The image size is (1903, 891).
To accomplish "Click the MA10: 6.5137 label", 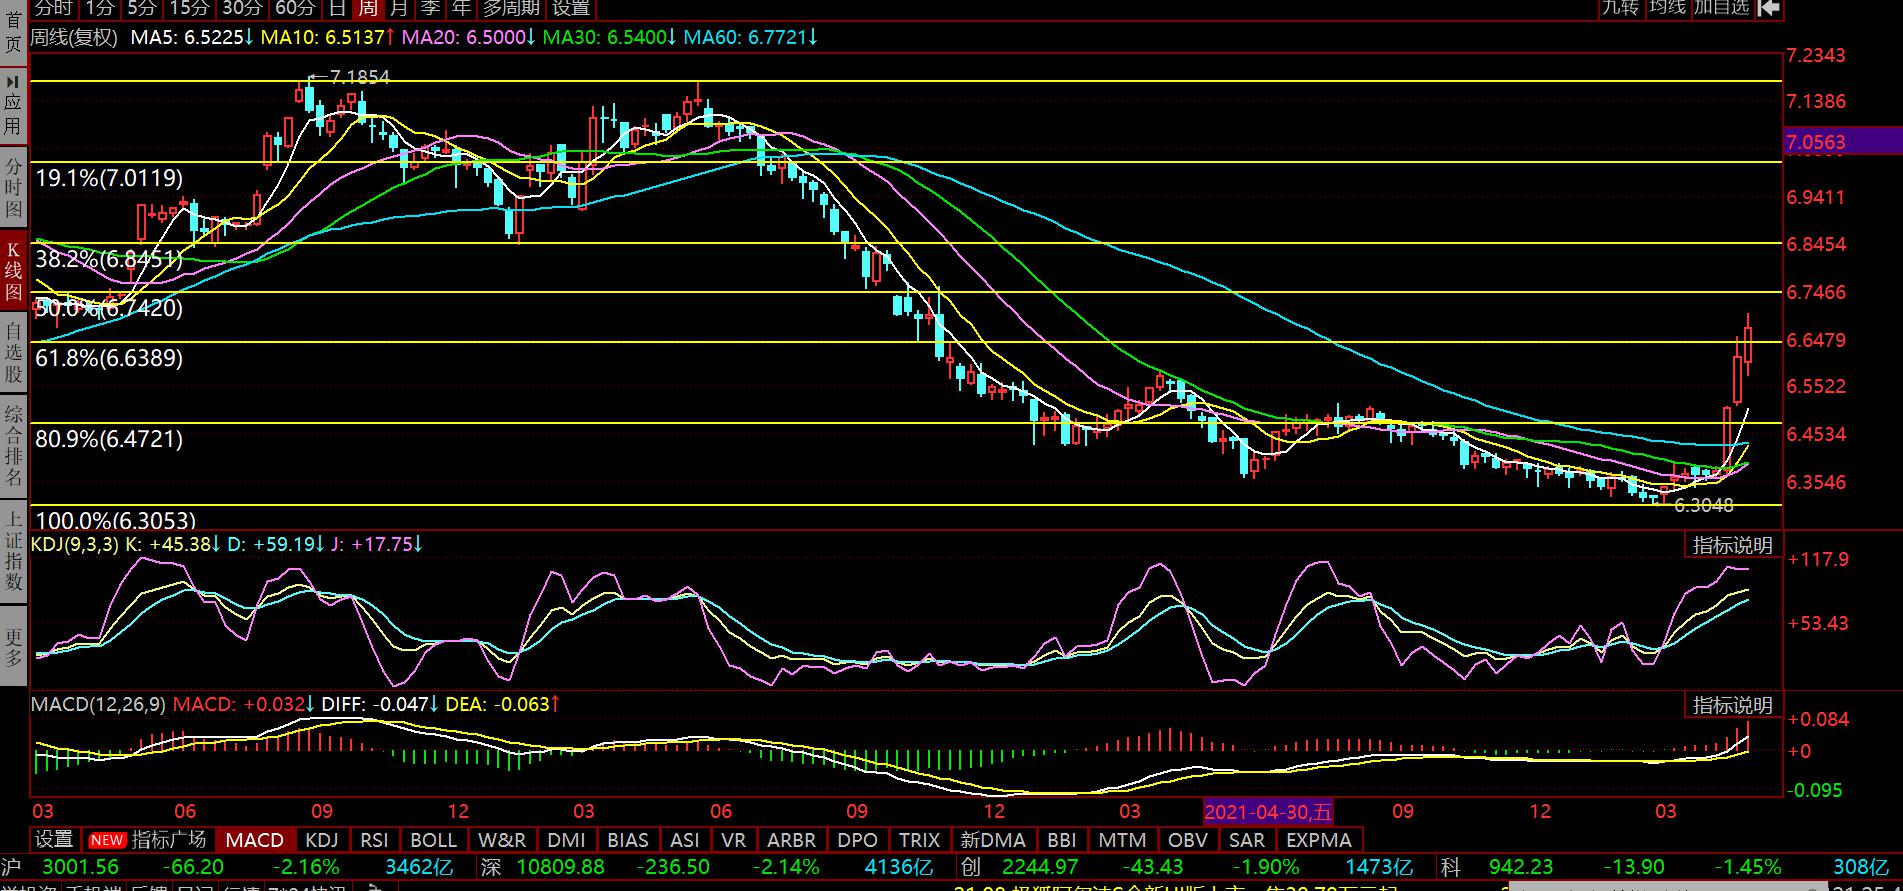I will 327,38.
